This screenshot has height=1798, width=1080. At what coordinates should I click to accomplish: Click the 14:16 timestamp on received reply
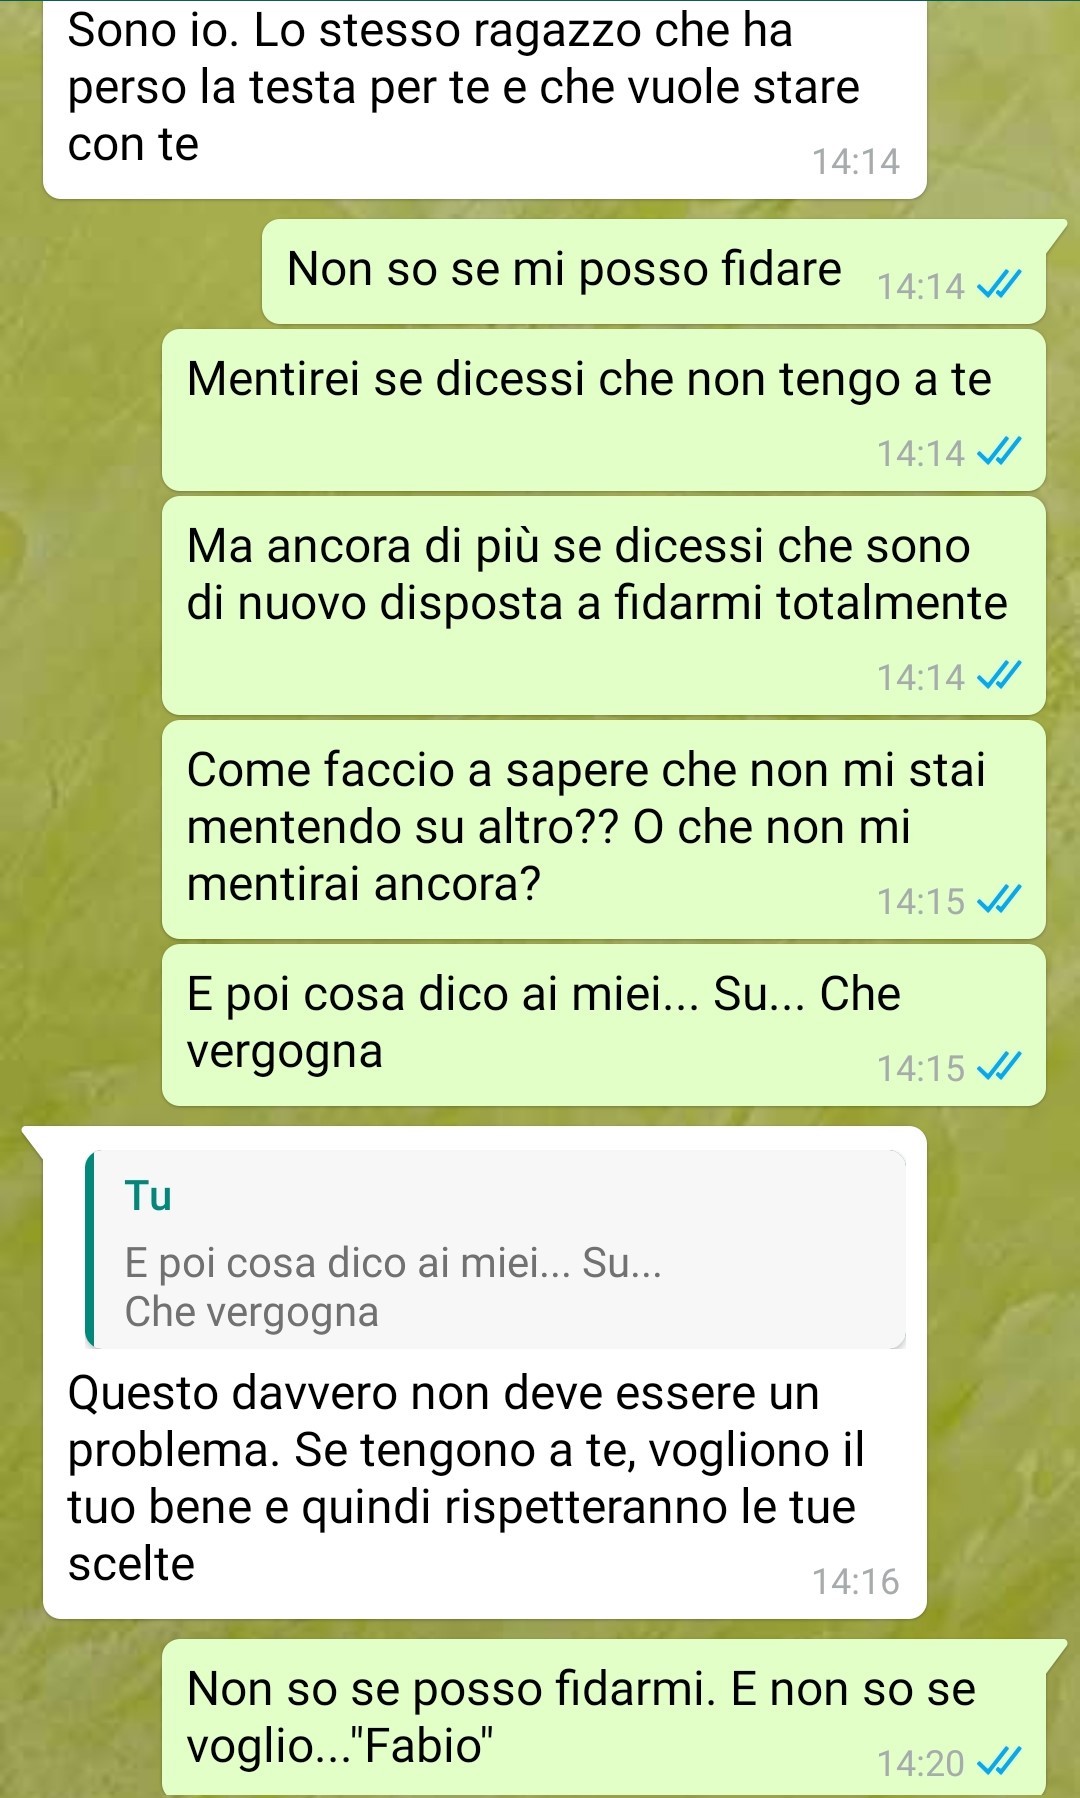pyautogui.click(x=856, y=1581)
